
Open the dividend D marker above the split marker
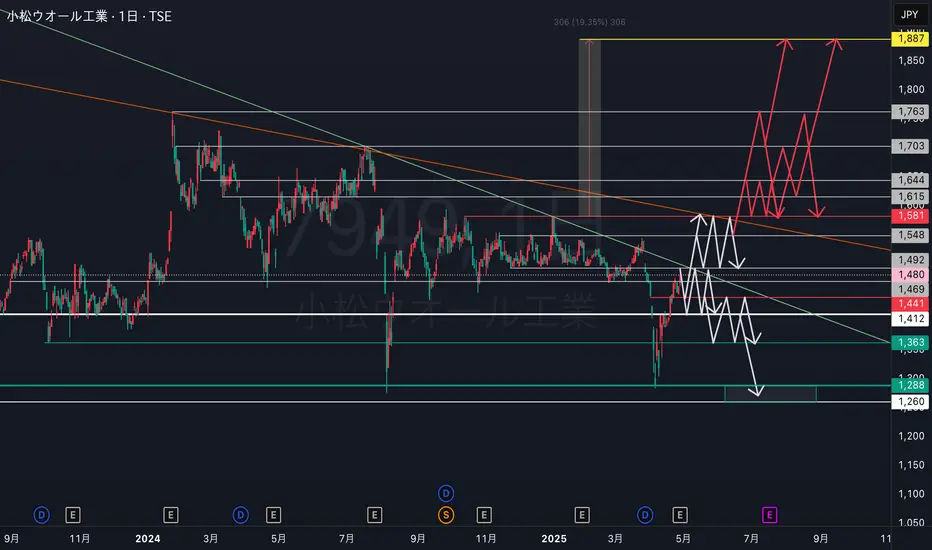(446, 494)
